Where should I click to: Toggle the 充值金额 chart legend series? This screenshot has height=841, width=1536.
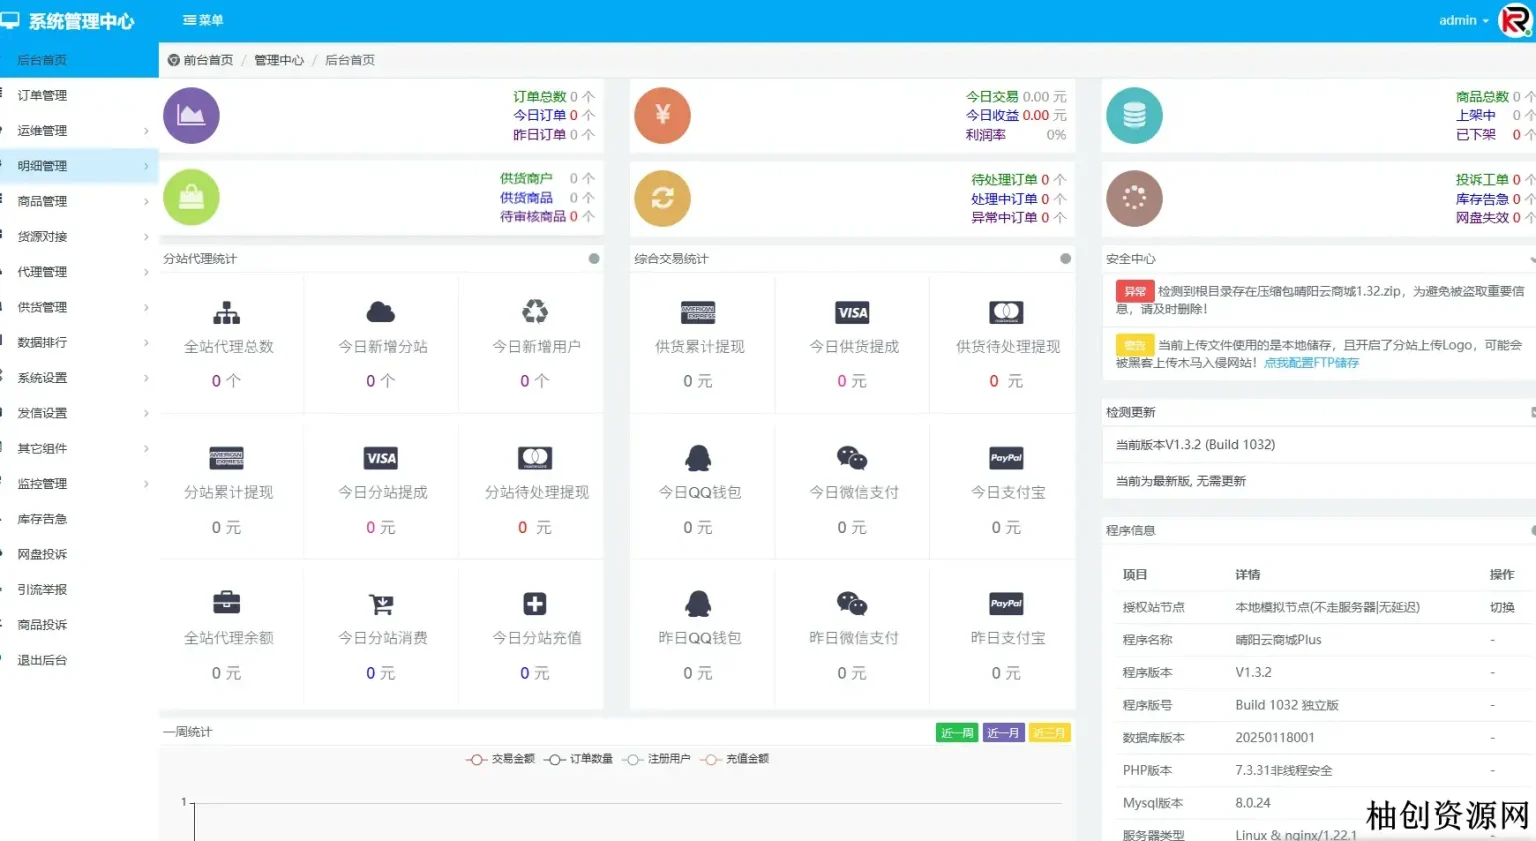(x=735, y=759)
